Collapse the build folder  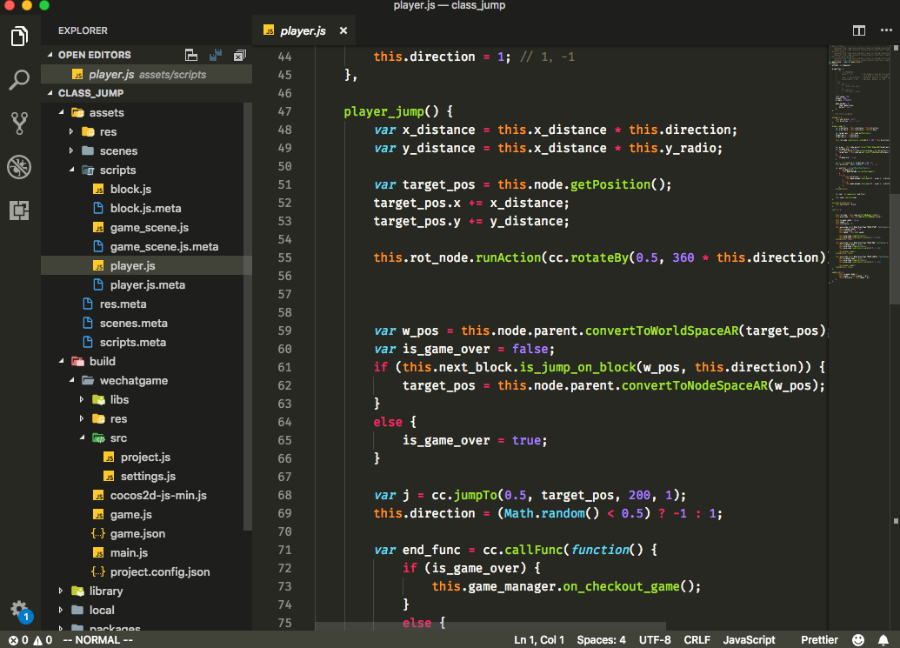(61, 361)
